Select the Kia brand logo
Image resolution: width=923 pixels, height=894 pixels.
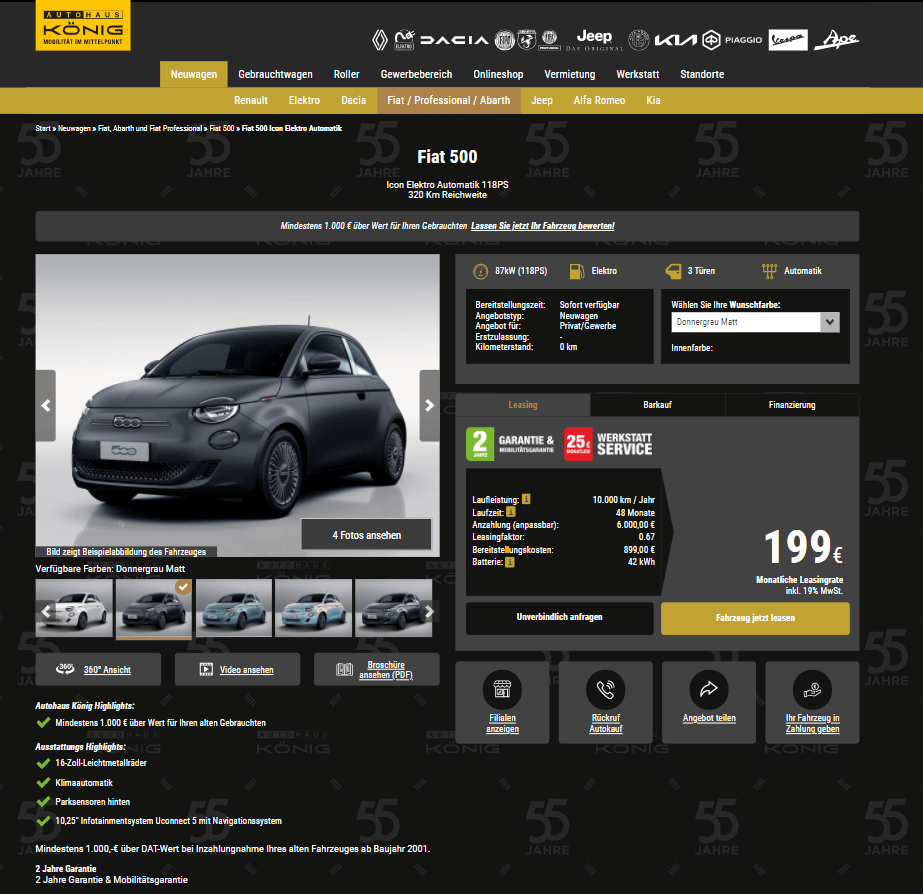coord(676,40)
